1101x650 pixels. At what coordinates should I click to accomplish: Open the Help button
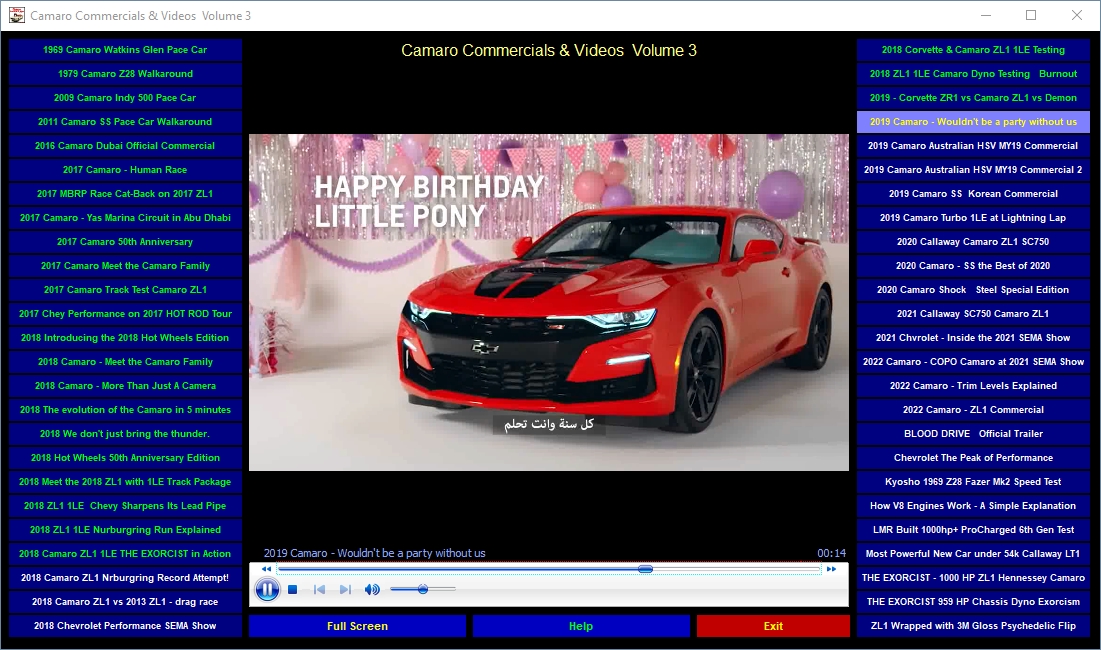pos(581,626)
